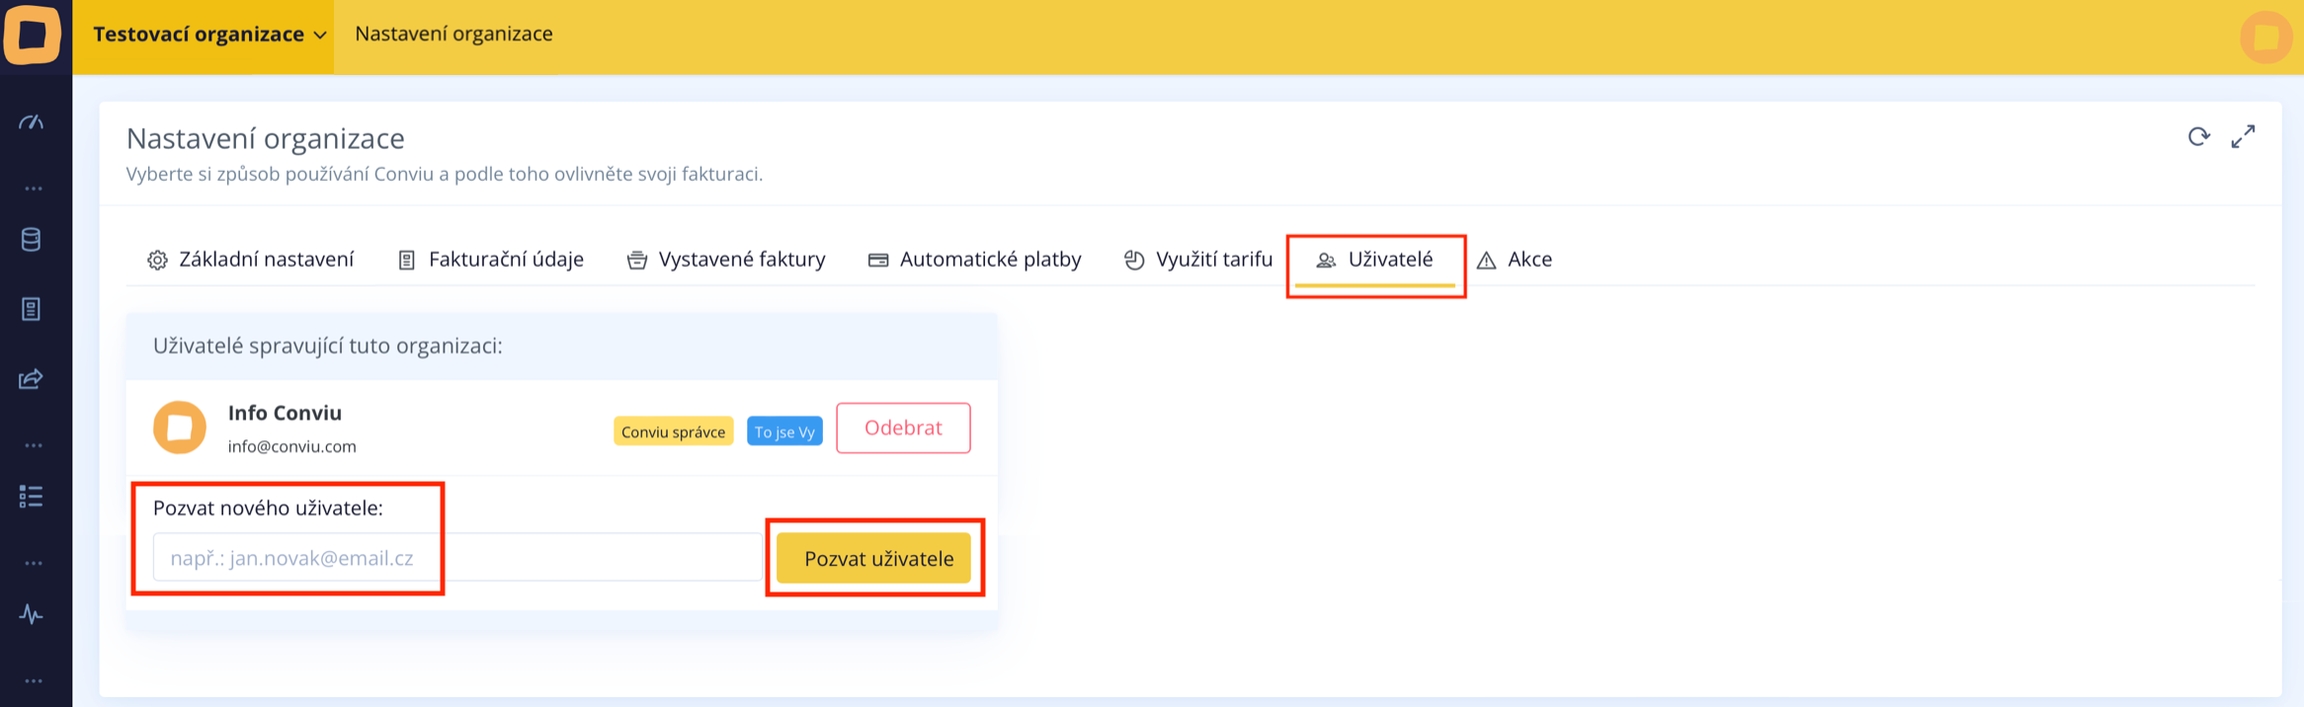This screenshot has width=2304, height=707.
Task: Open the Testovací organizace dropdown
Action: tap(209, 35)
